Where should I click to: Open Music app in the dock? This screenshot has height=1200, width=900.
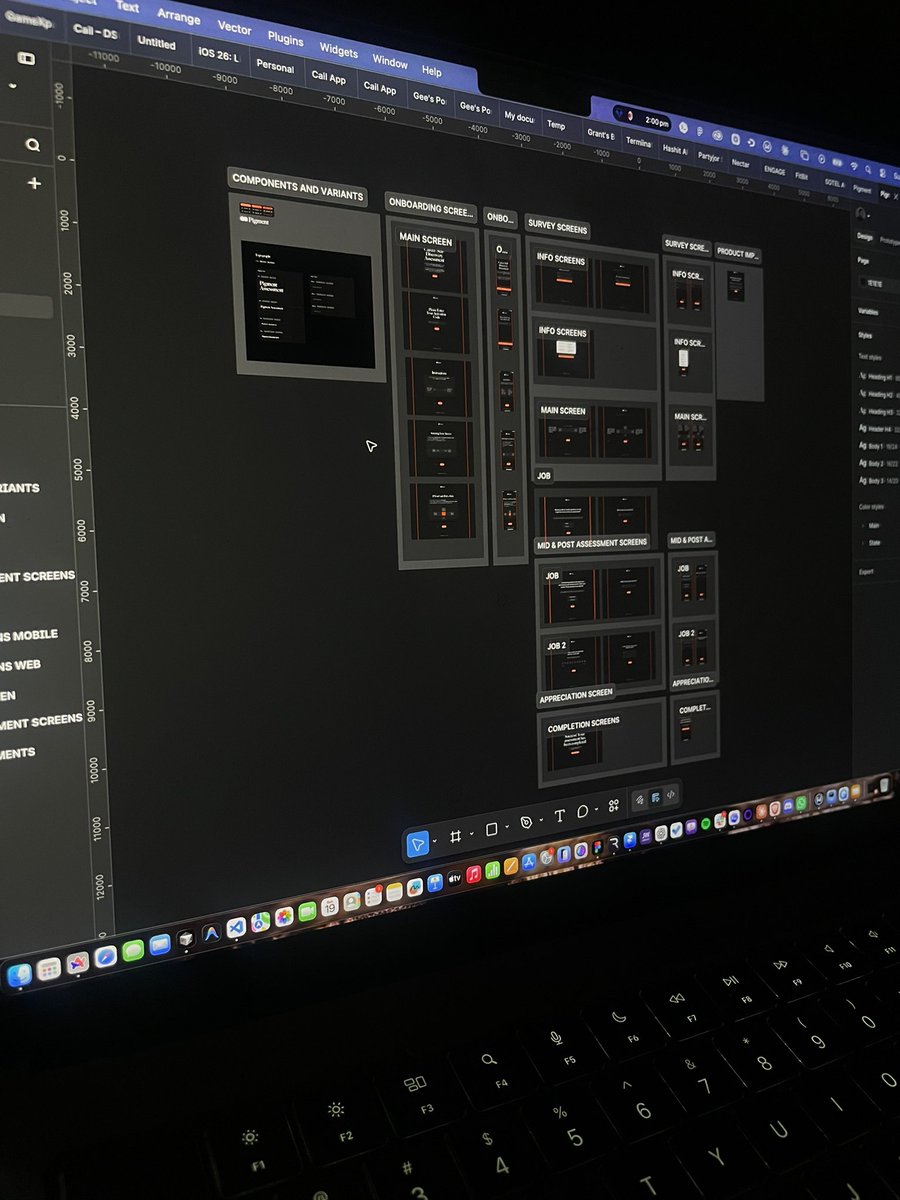click(x=474, y=874)
